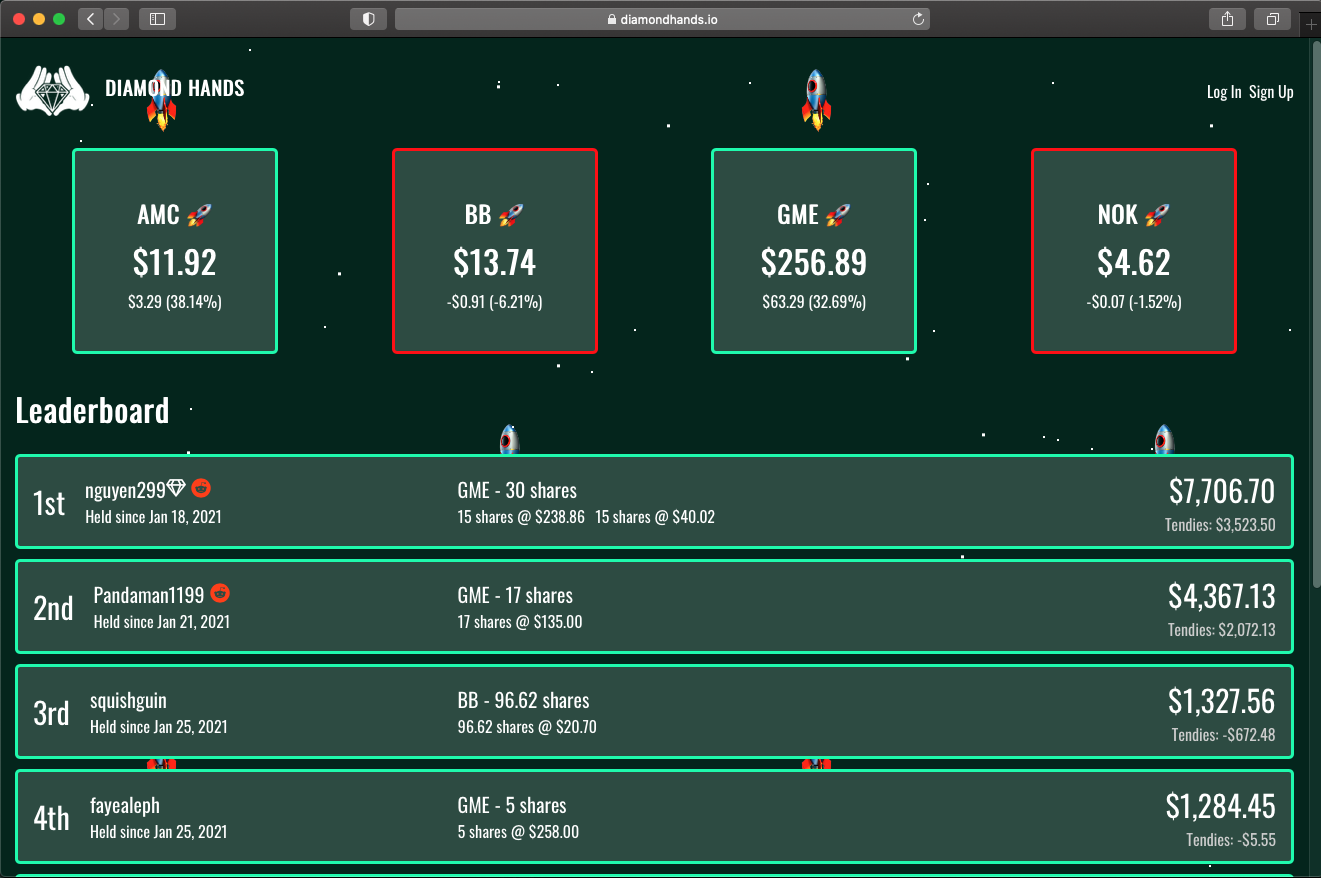1321x878 pixels.
Task: Click the DIAMOND HANDS site title
Action: (175, 88)
